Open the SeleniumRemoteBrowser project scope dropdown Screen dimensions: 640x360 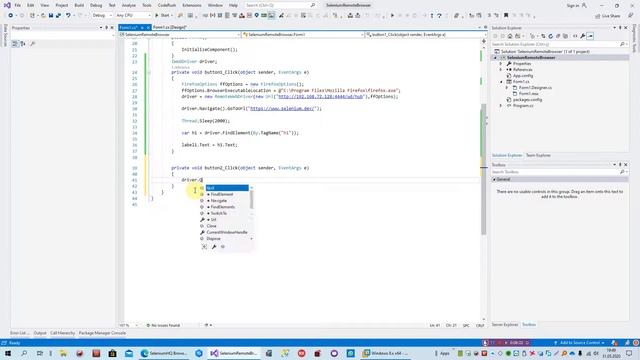pyautogui.click(x=180, y=35)
